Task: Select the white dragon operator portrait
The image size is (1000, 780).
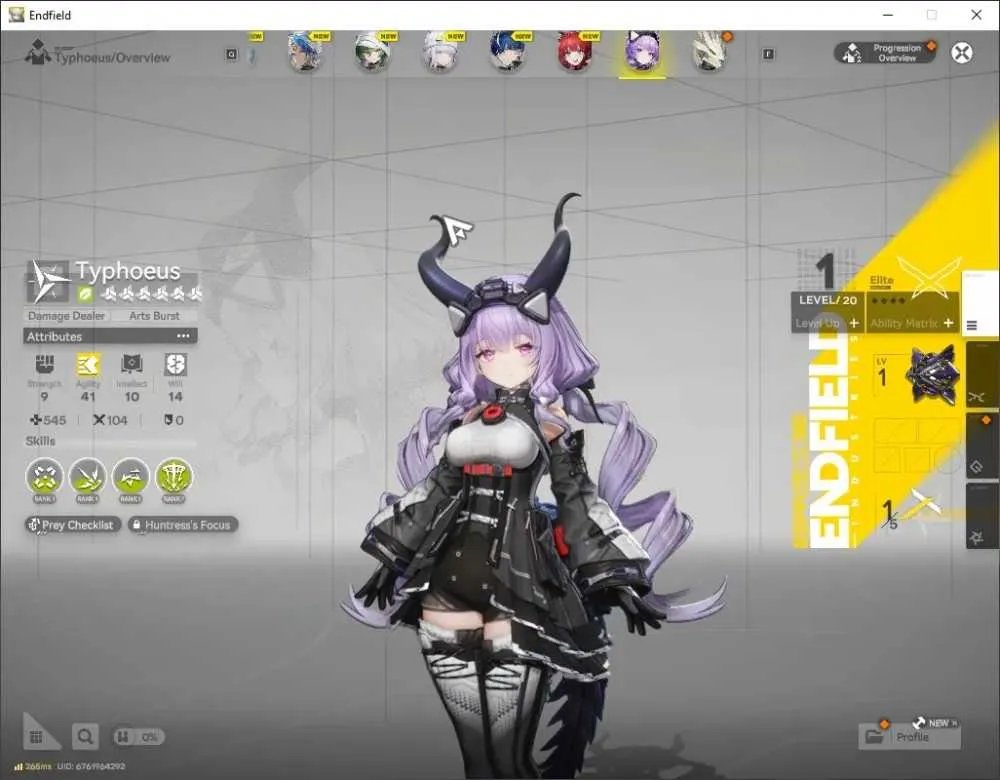Action: click(710, 52)
